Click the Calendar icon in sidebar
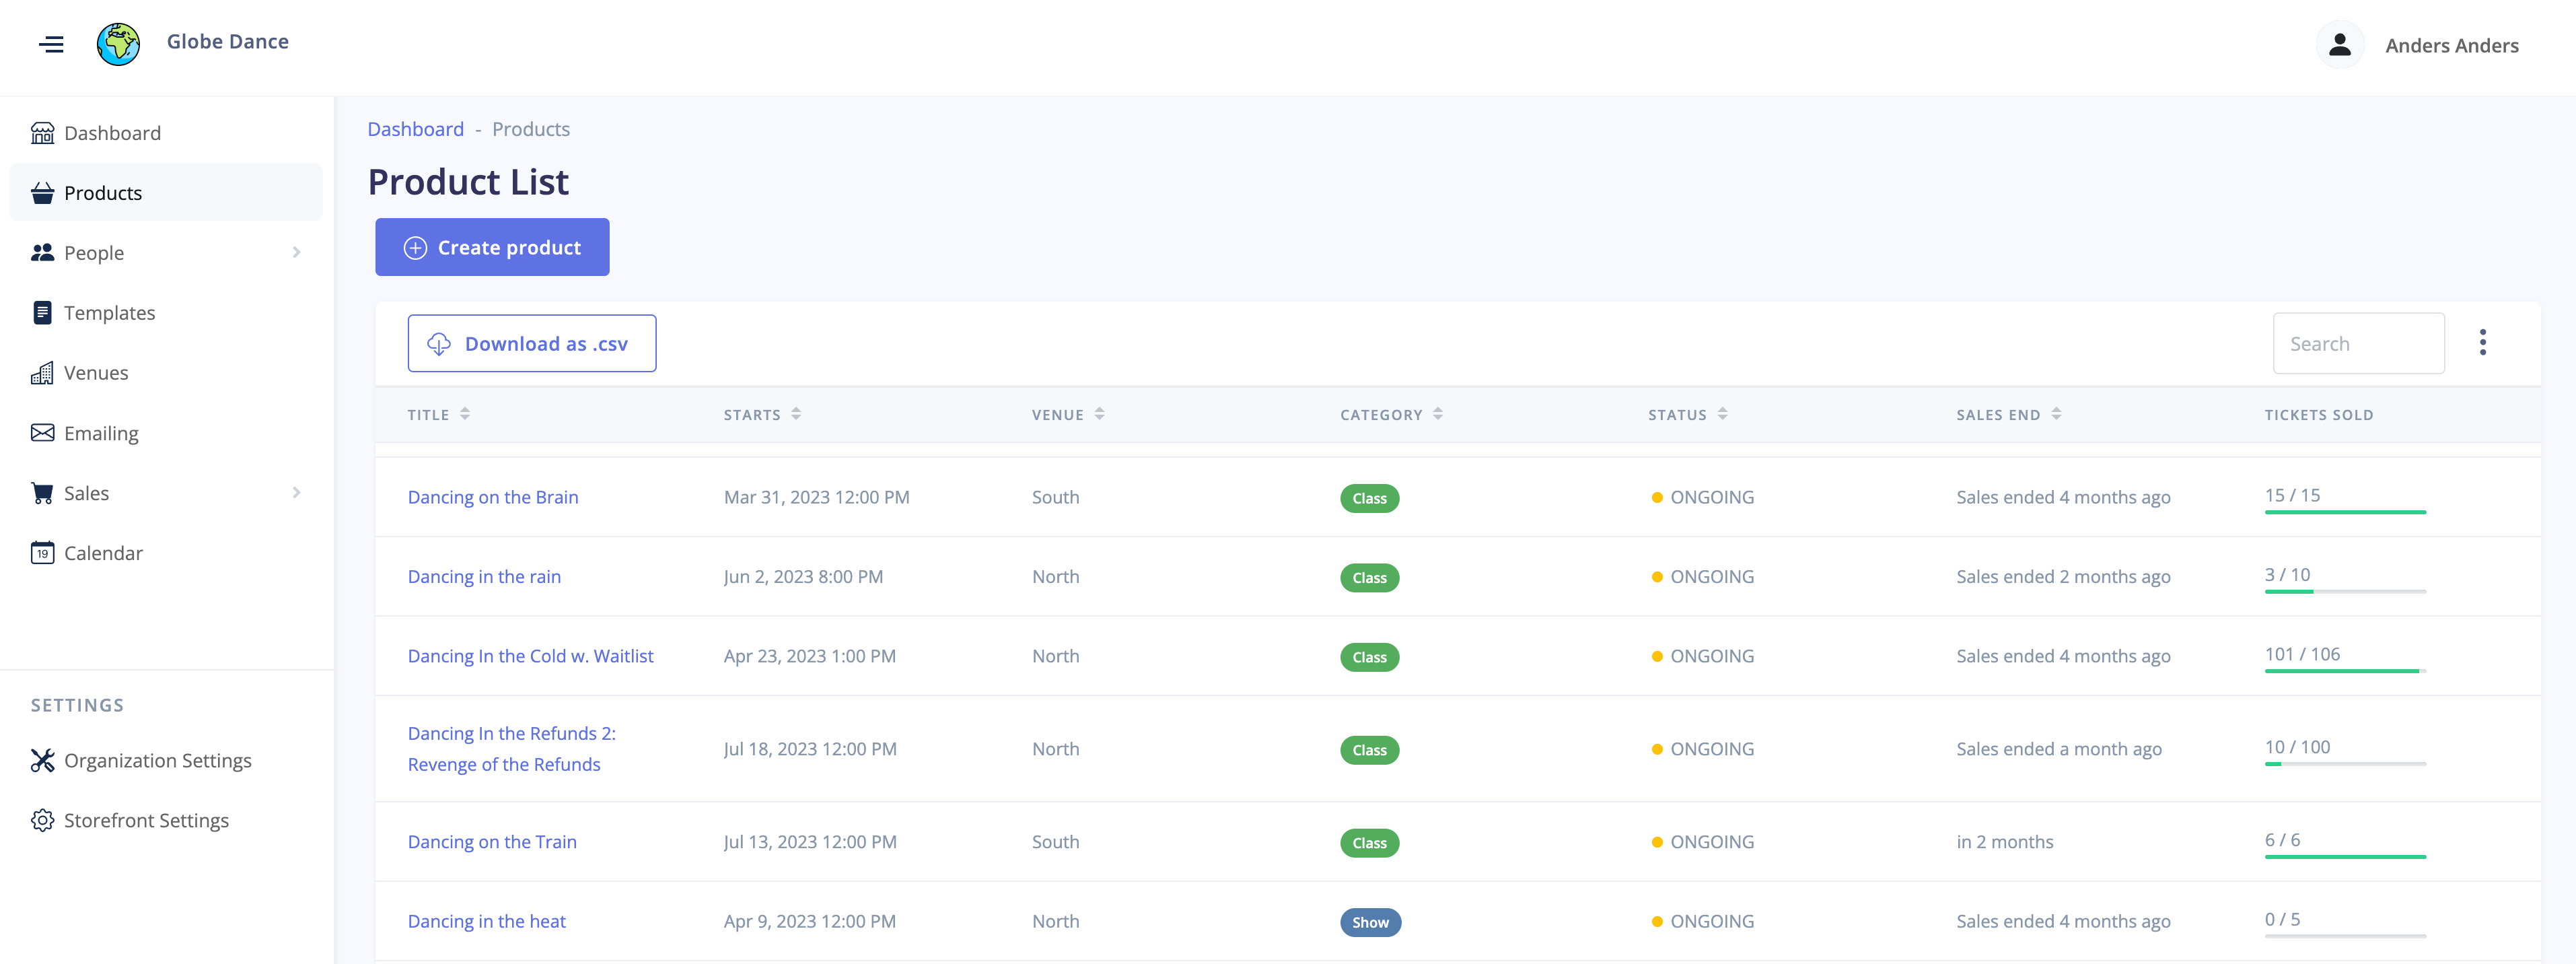The image size is (2576, 964). click(x=42, y=553)
